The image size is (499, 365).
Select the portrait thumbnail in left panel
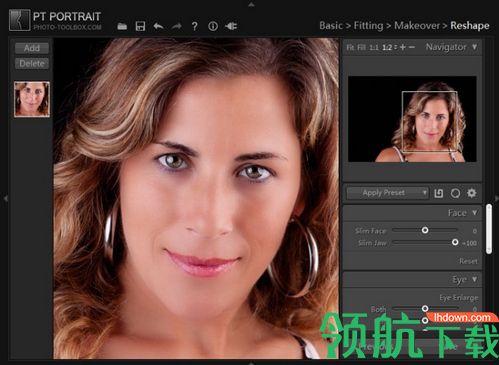[x=32, y=99]
